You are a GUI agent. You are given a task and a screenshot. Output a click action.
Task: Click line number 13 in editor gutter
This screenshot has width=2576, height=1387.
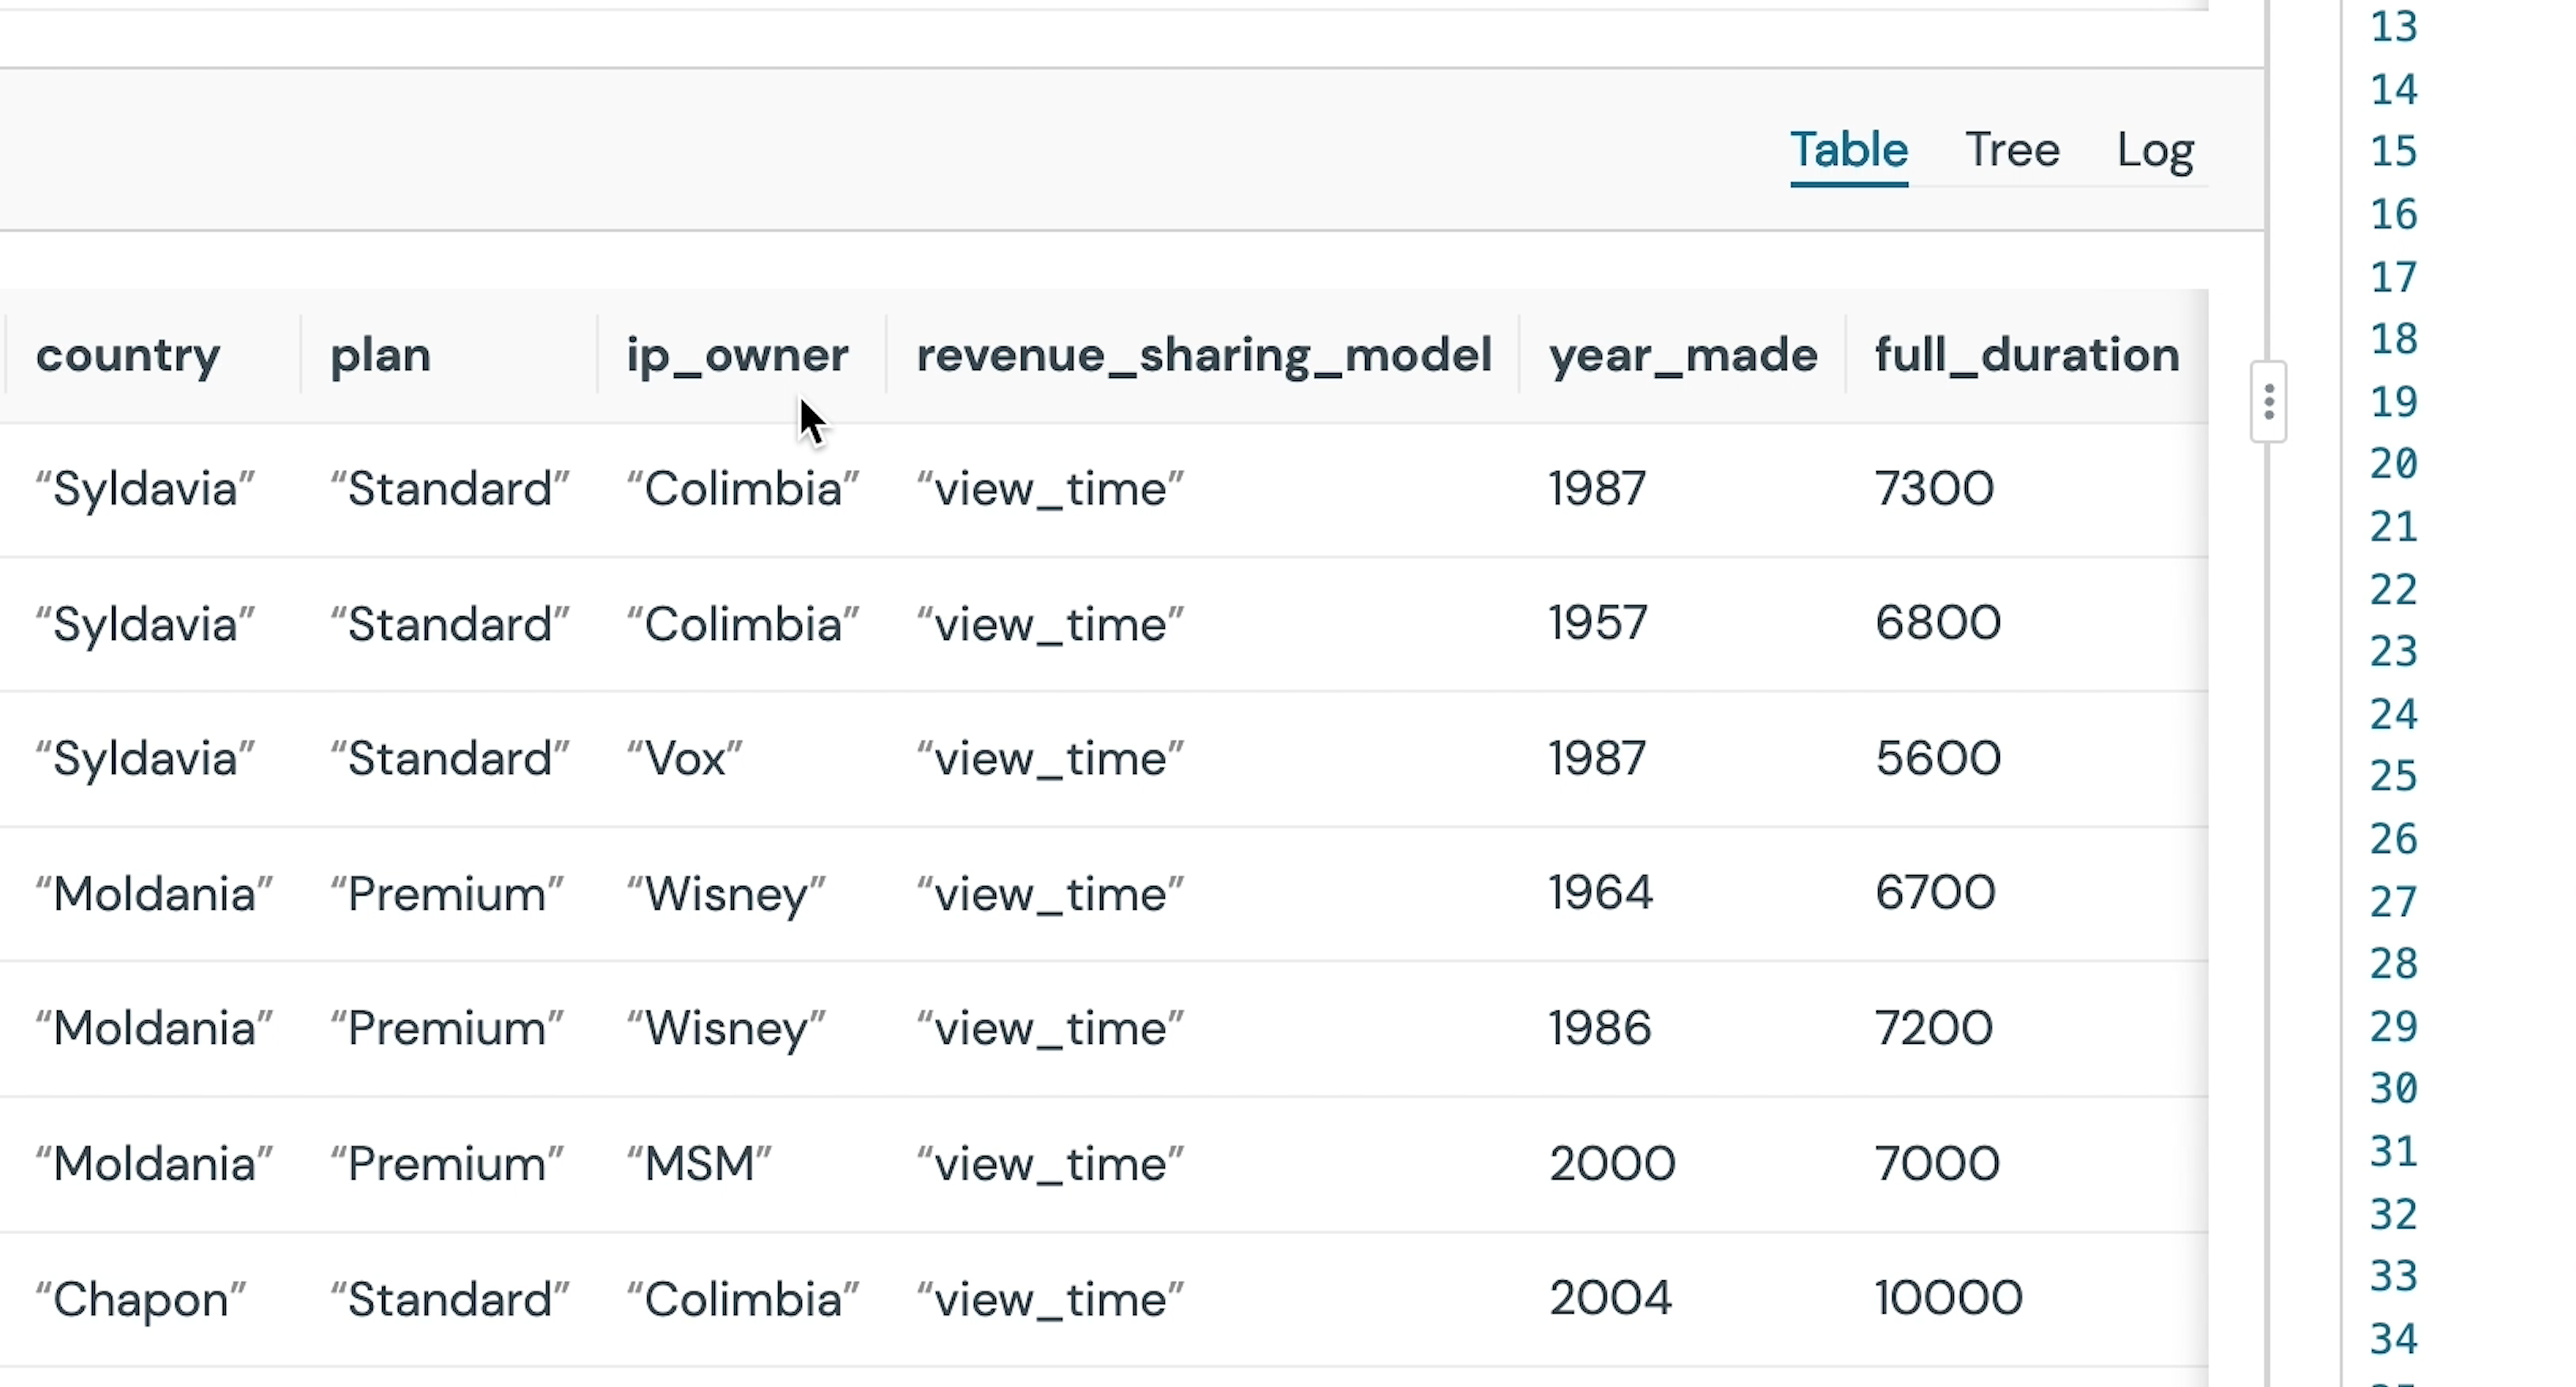[2393, 27]
